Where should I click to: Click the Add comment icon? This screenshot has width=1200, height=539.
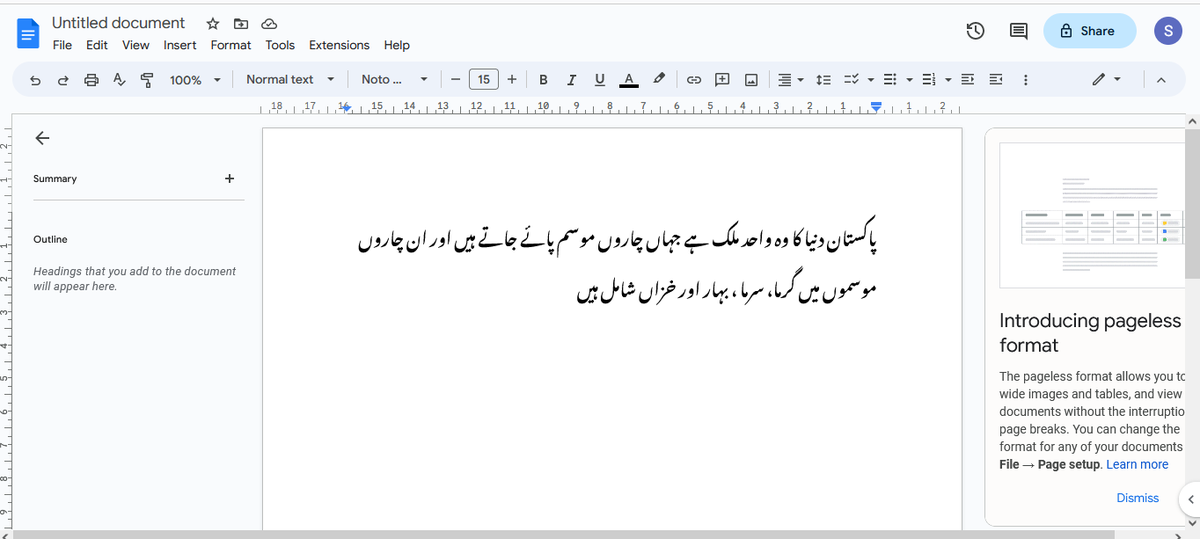[x=722, y=80]
